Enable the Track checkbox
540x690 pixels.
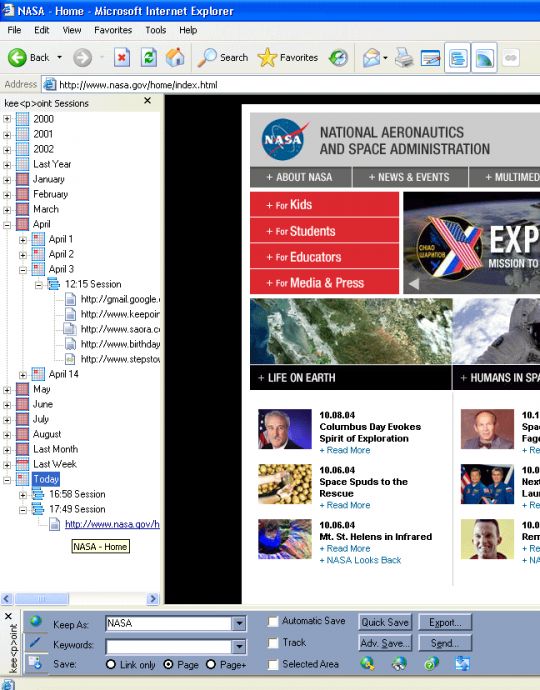point(273,643)
